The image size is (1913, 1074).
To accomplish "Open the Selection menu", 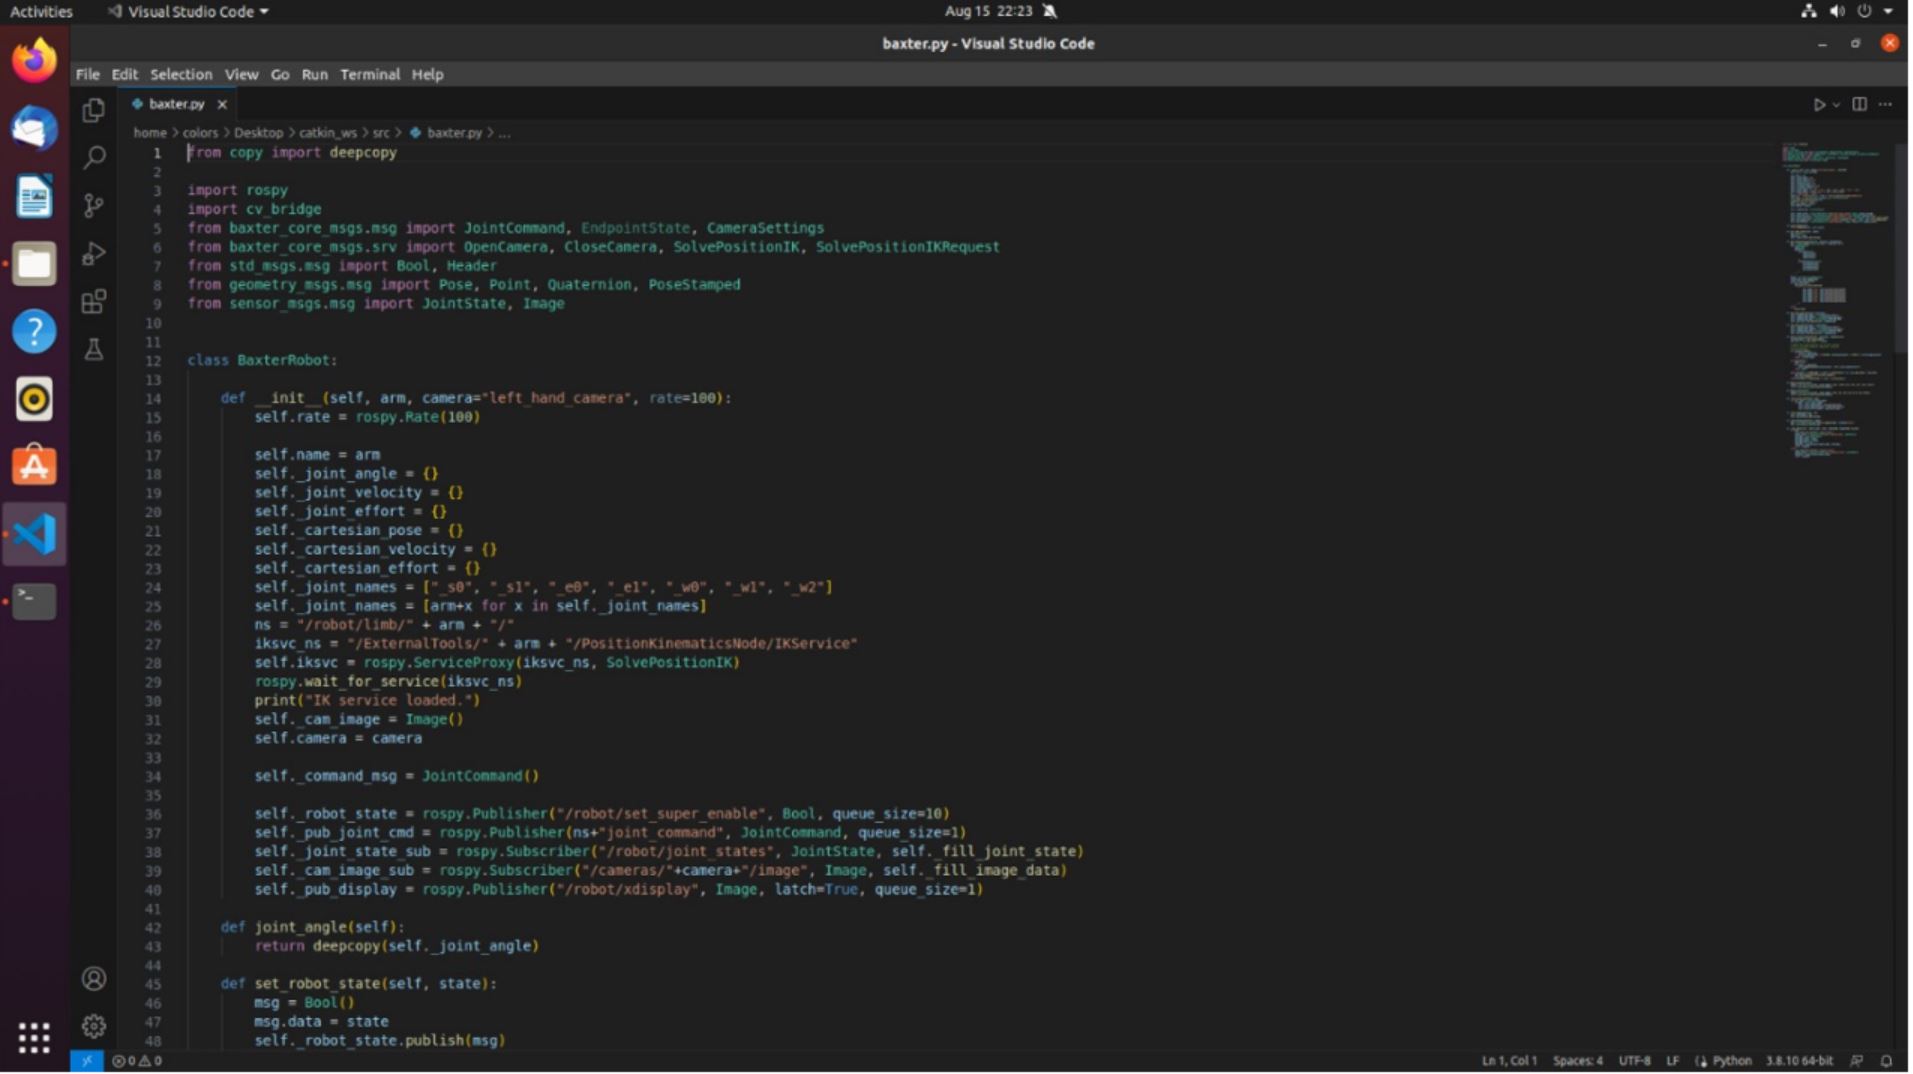I will tap(181, 74).
